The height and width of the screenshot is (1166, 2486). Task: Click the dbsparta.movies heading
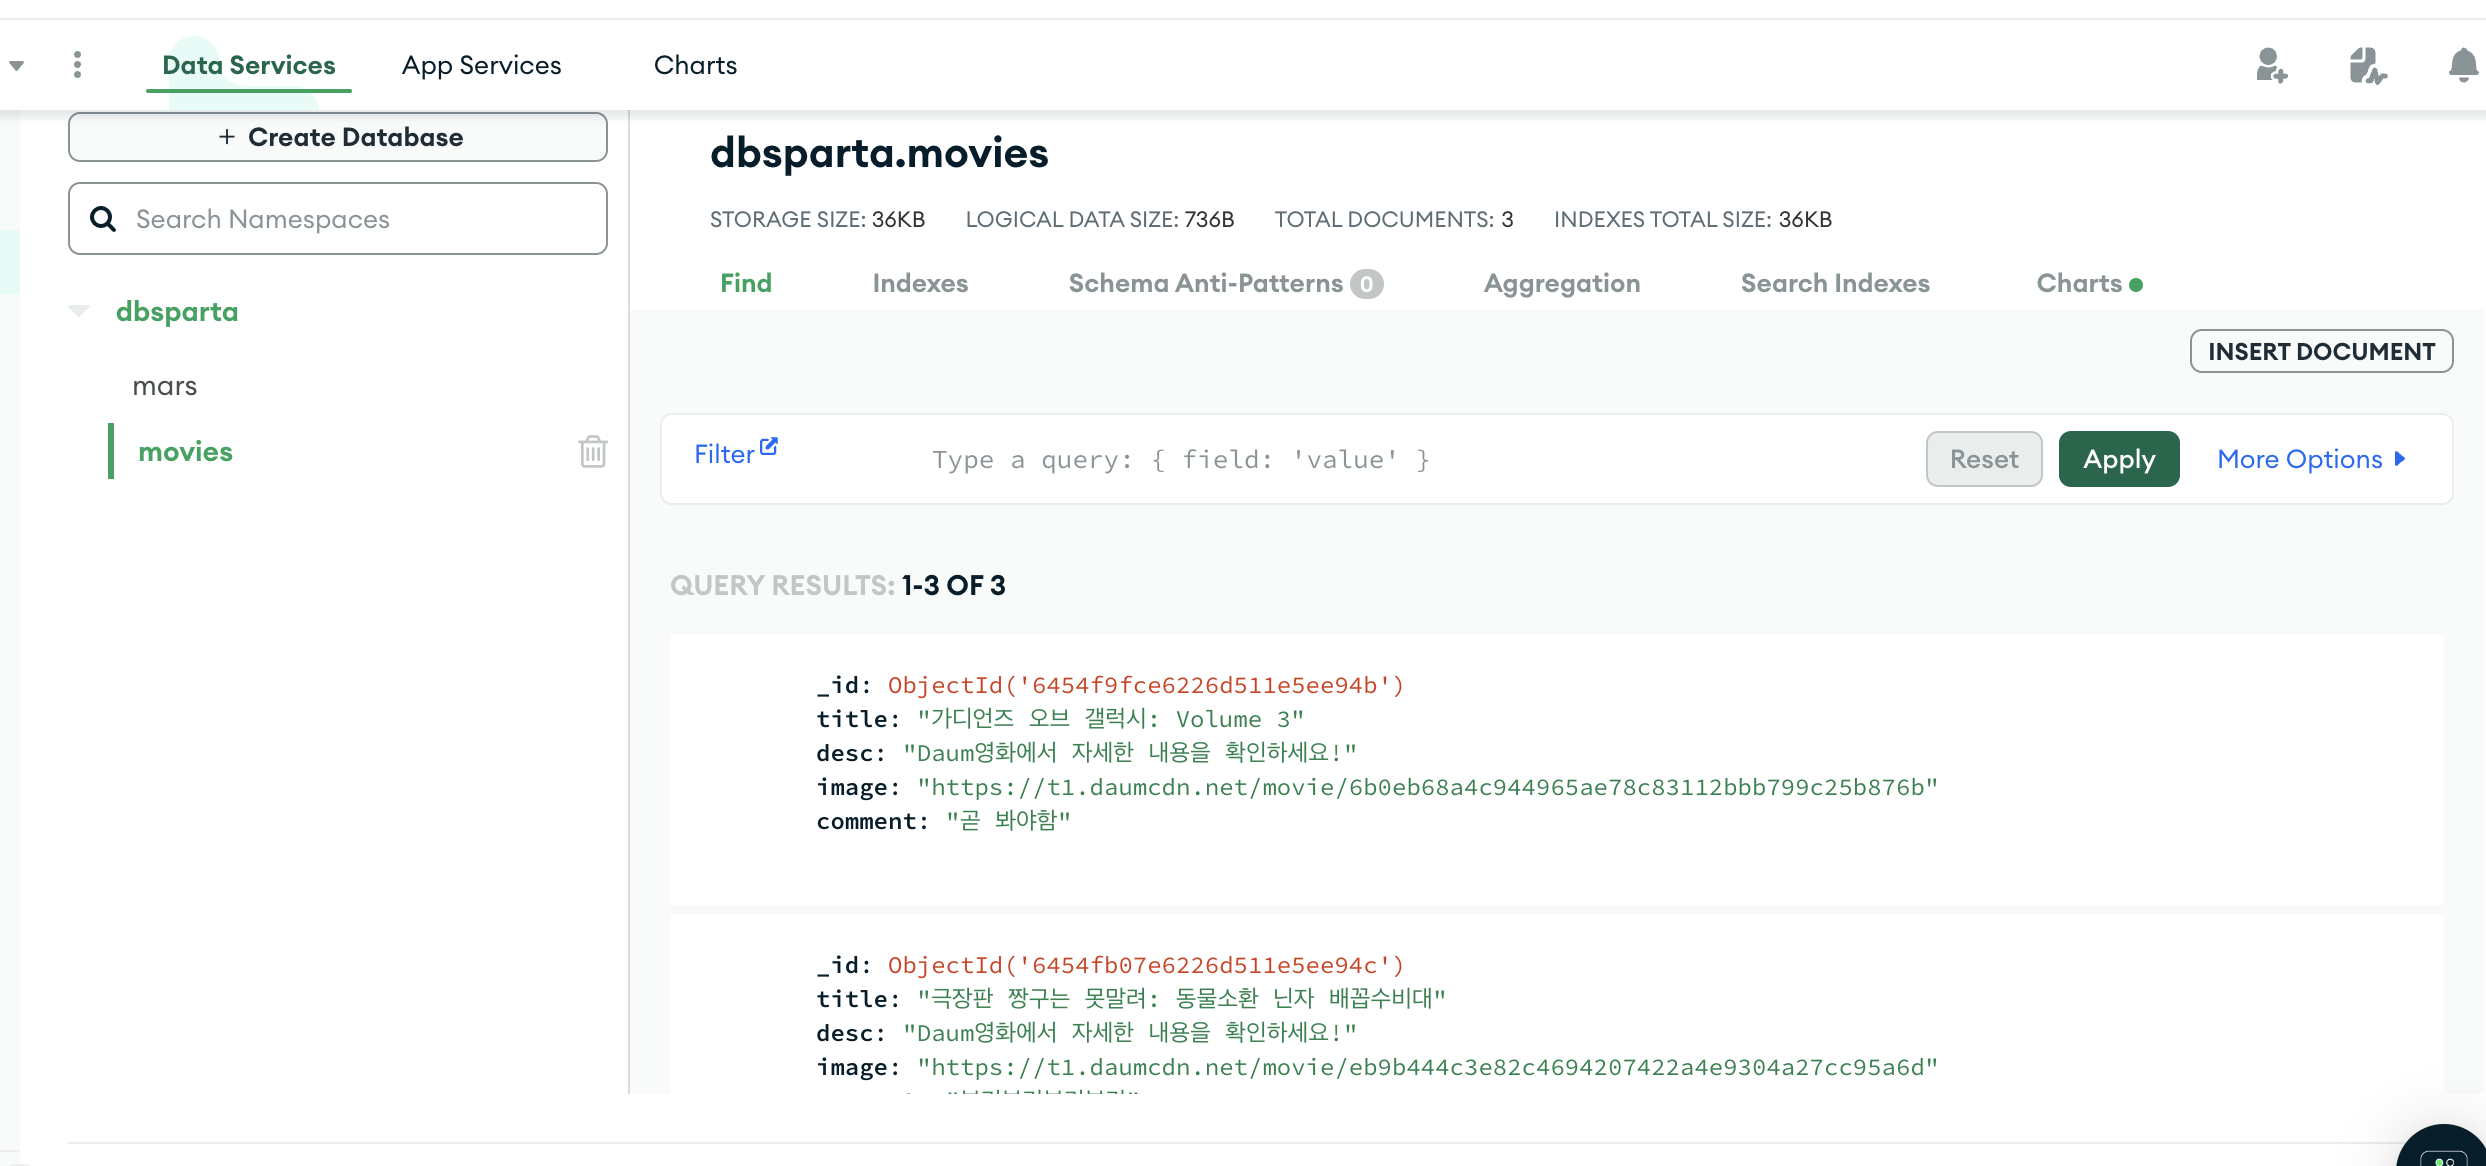pos(879,153)
